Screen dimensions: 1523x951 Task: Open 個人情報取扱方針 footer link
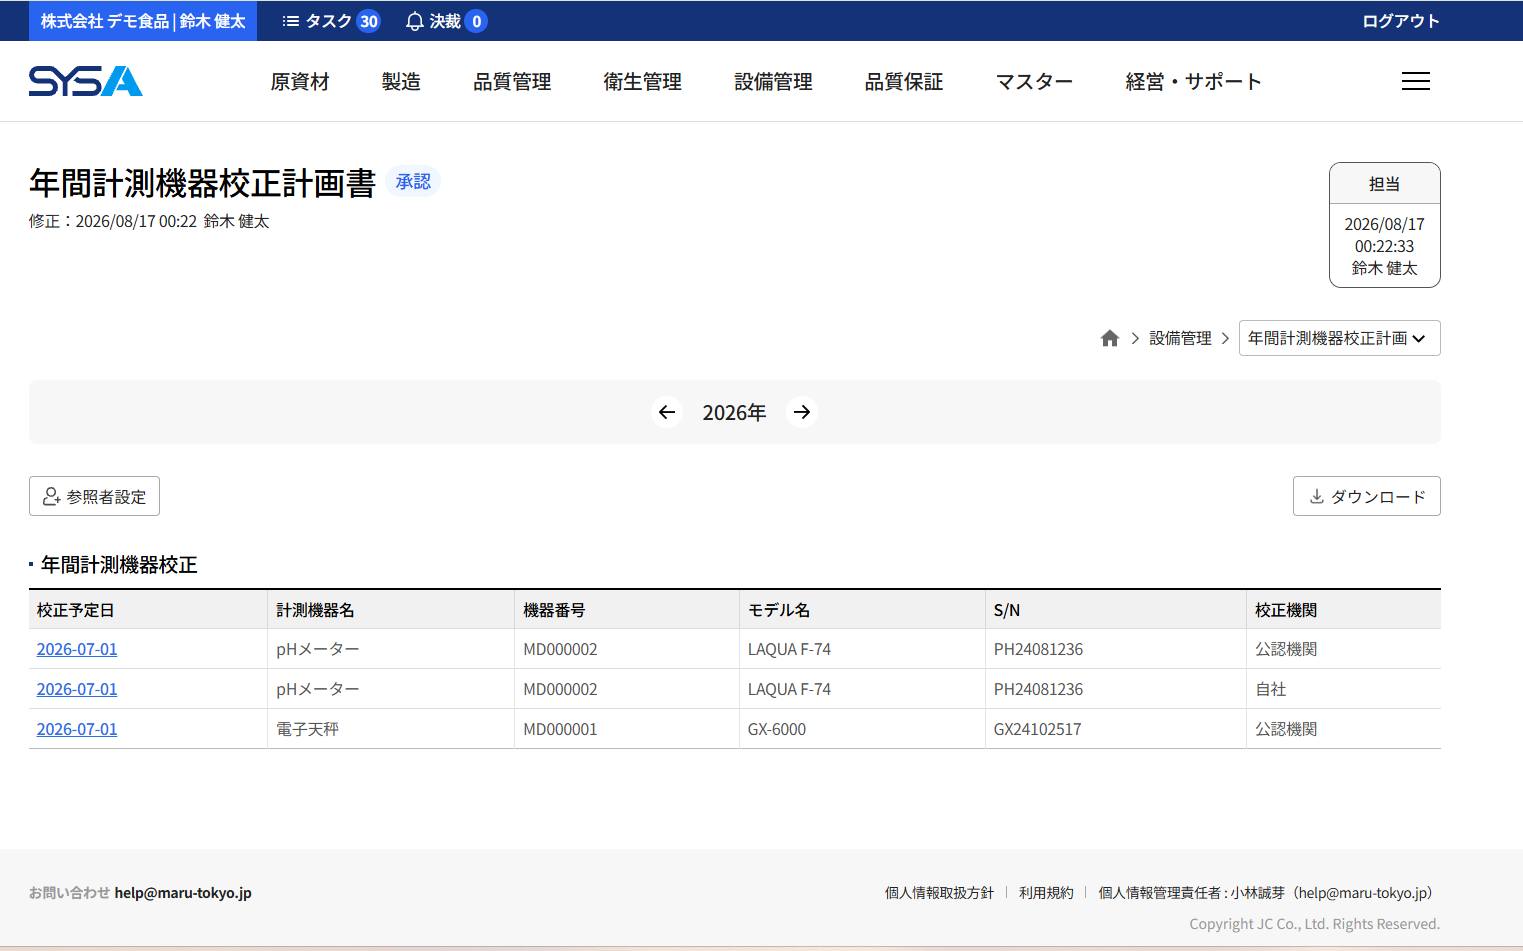coord(939,893)
